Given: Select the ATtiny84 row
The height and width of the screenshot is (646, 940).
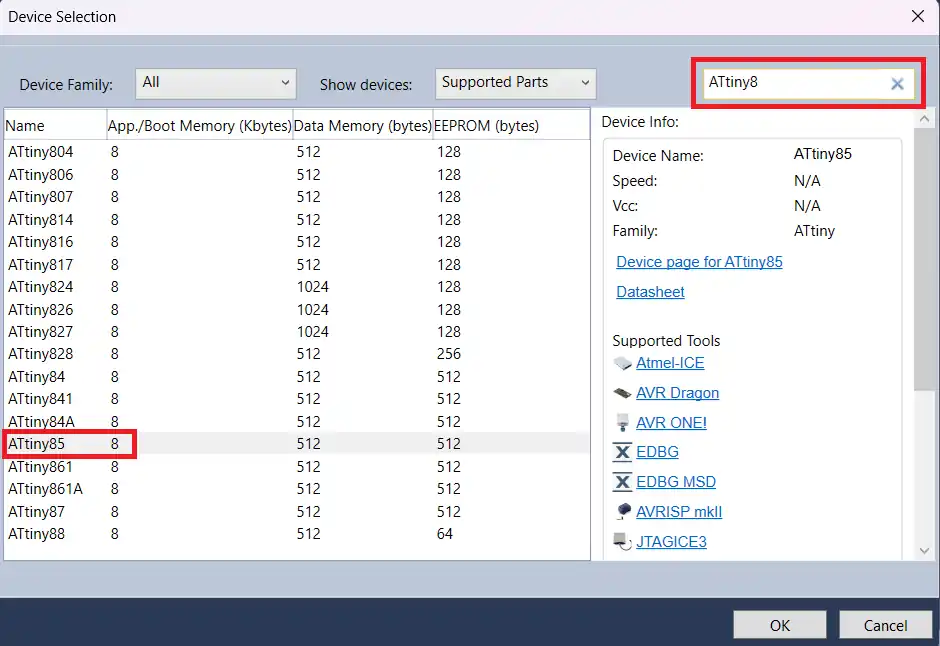Looking at the screenshot, I should (297, 377).
